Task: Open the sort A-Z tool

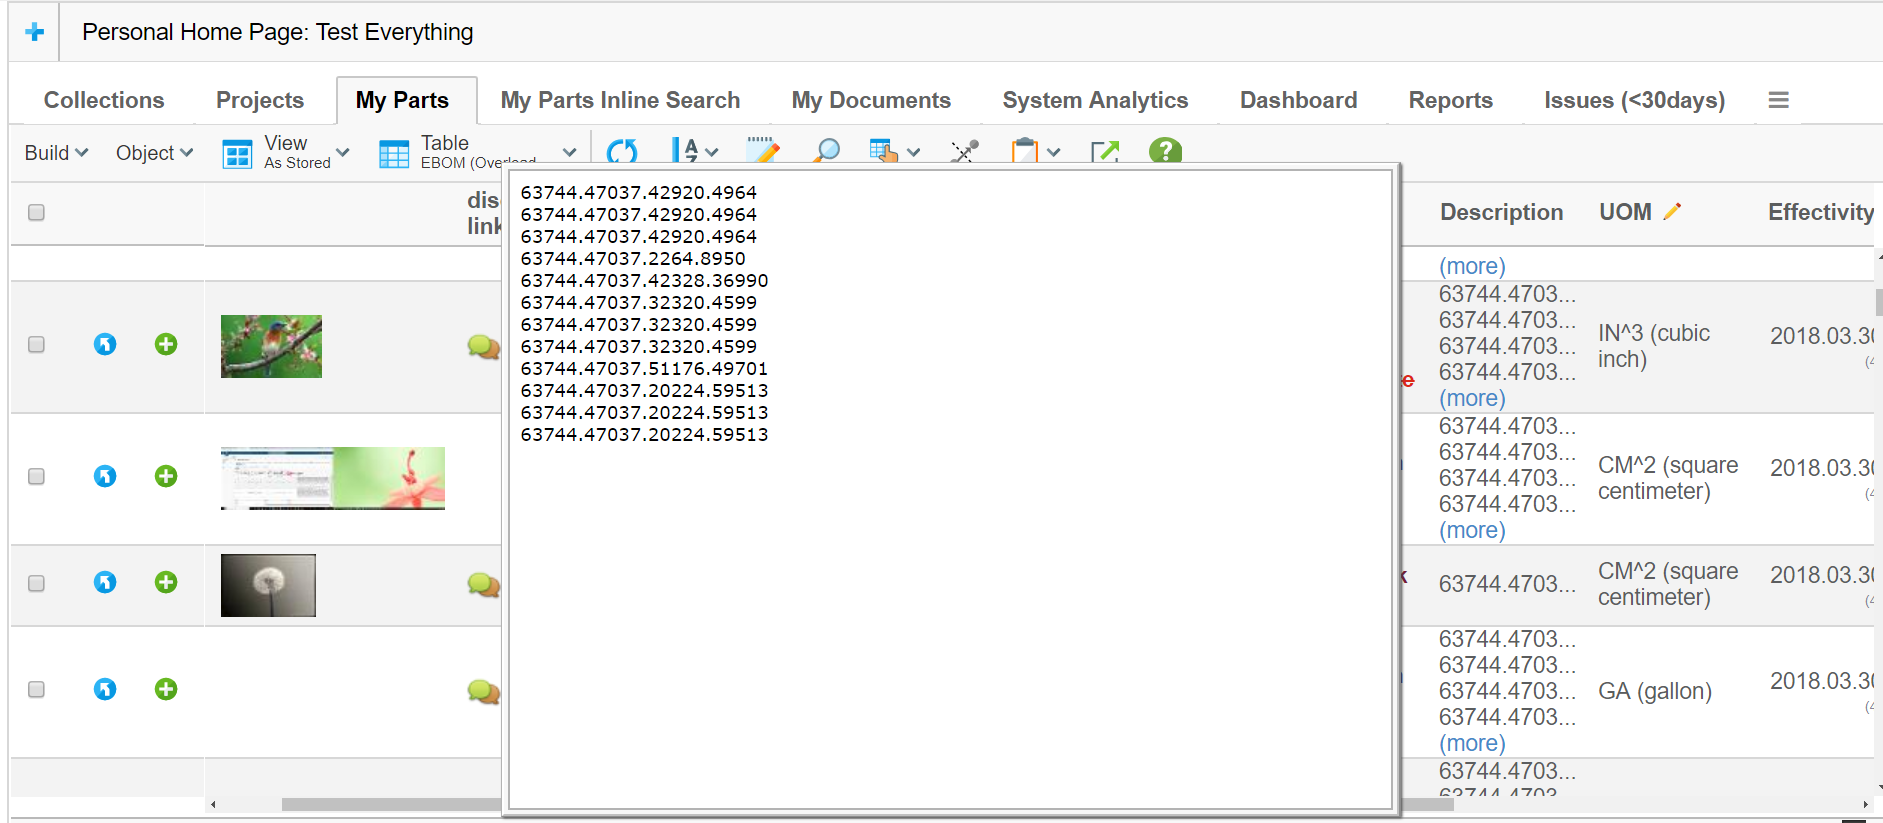Action: tap(686, 151)
